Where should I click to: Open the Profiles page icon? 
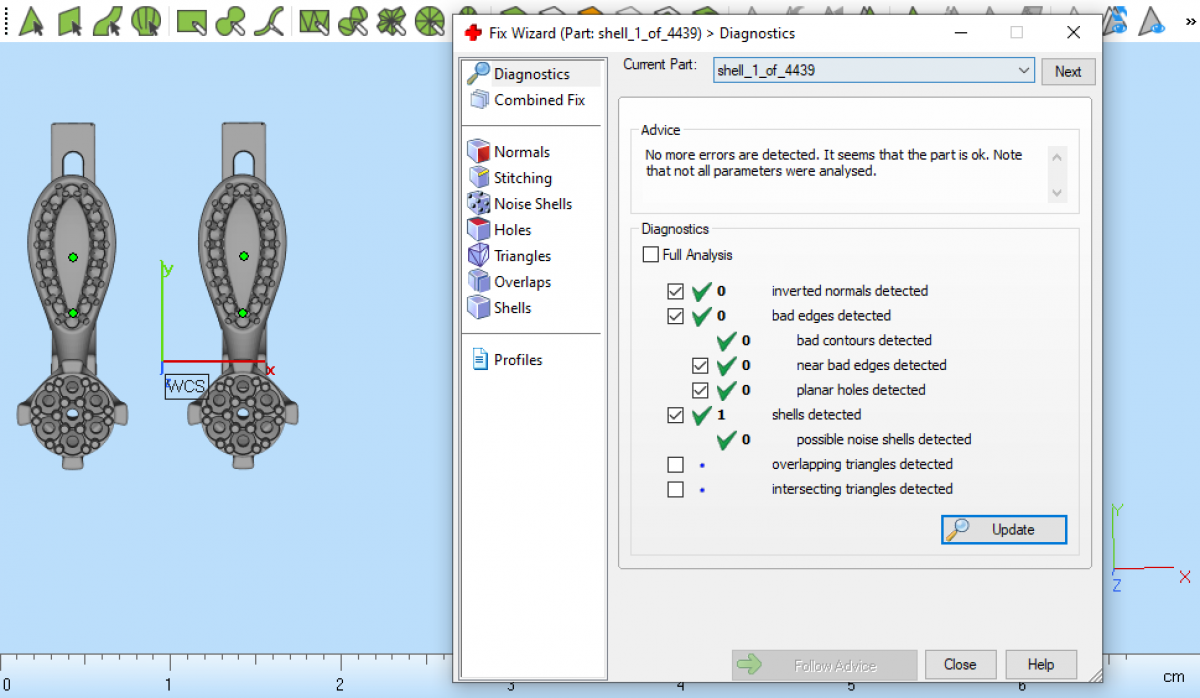[x=479, y=360]
